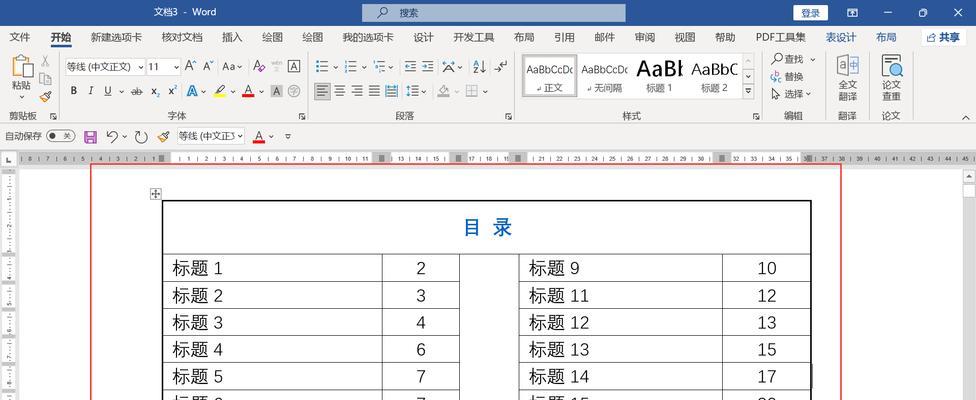
Task: Open the change case Aa dropdown
Action: (232, 66)
